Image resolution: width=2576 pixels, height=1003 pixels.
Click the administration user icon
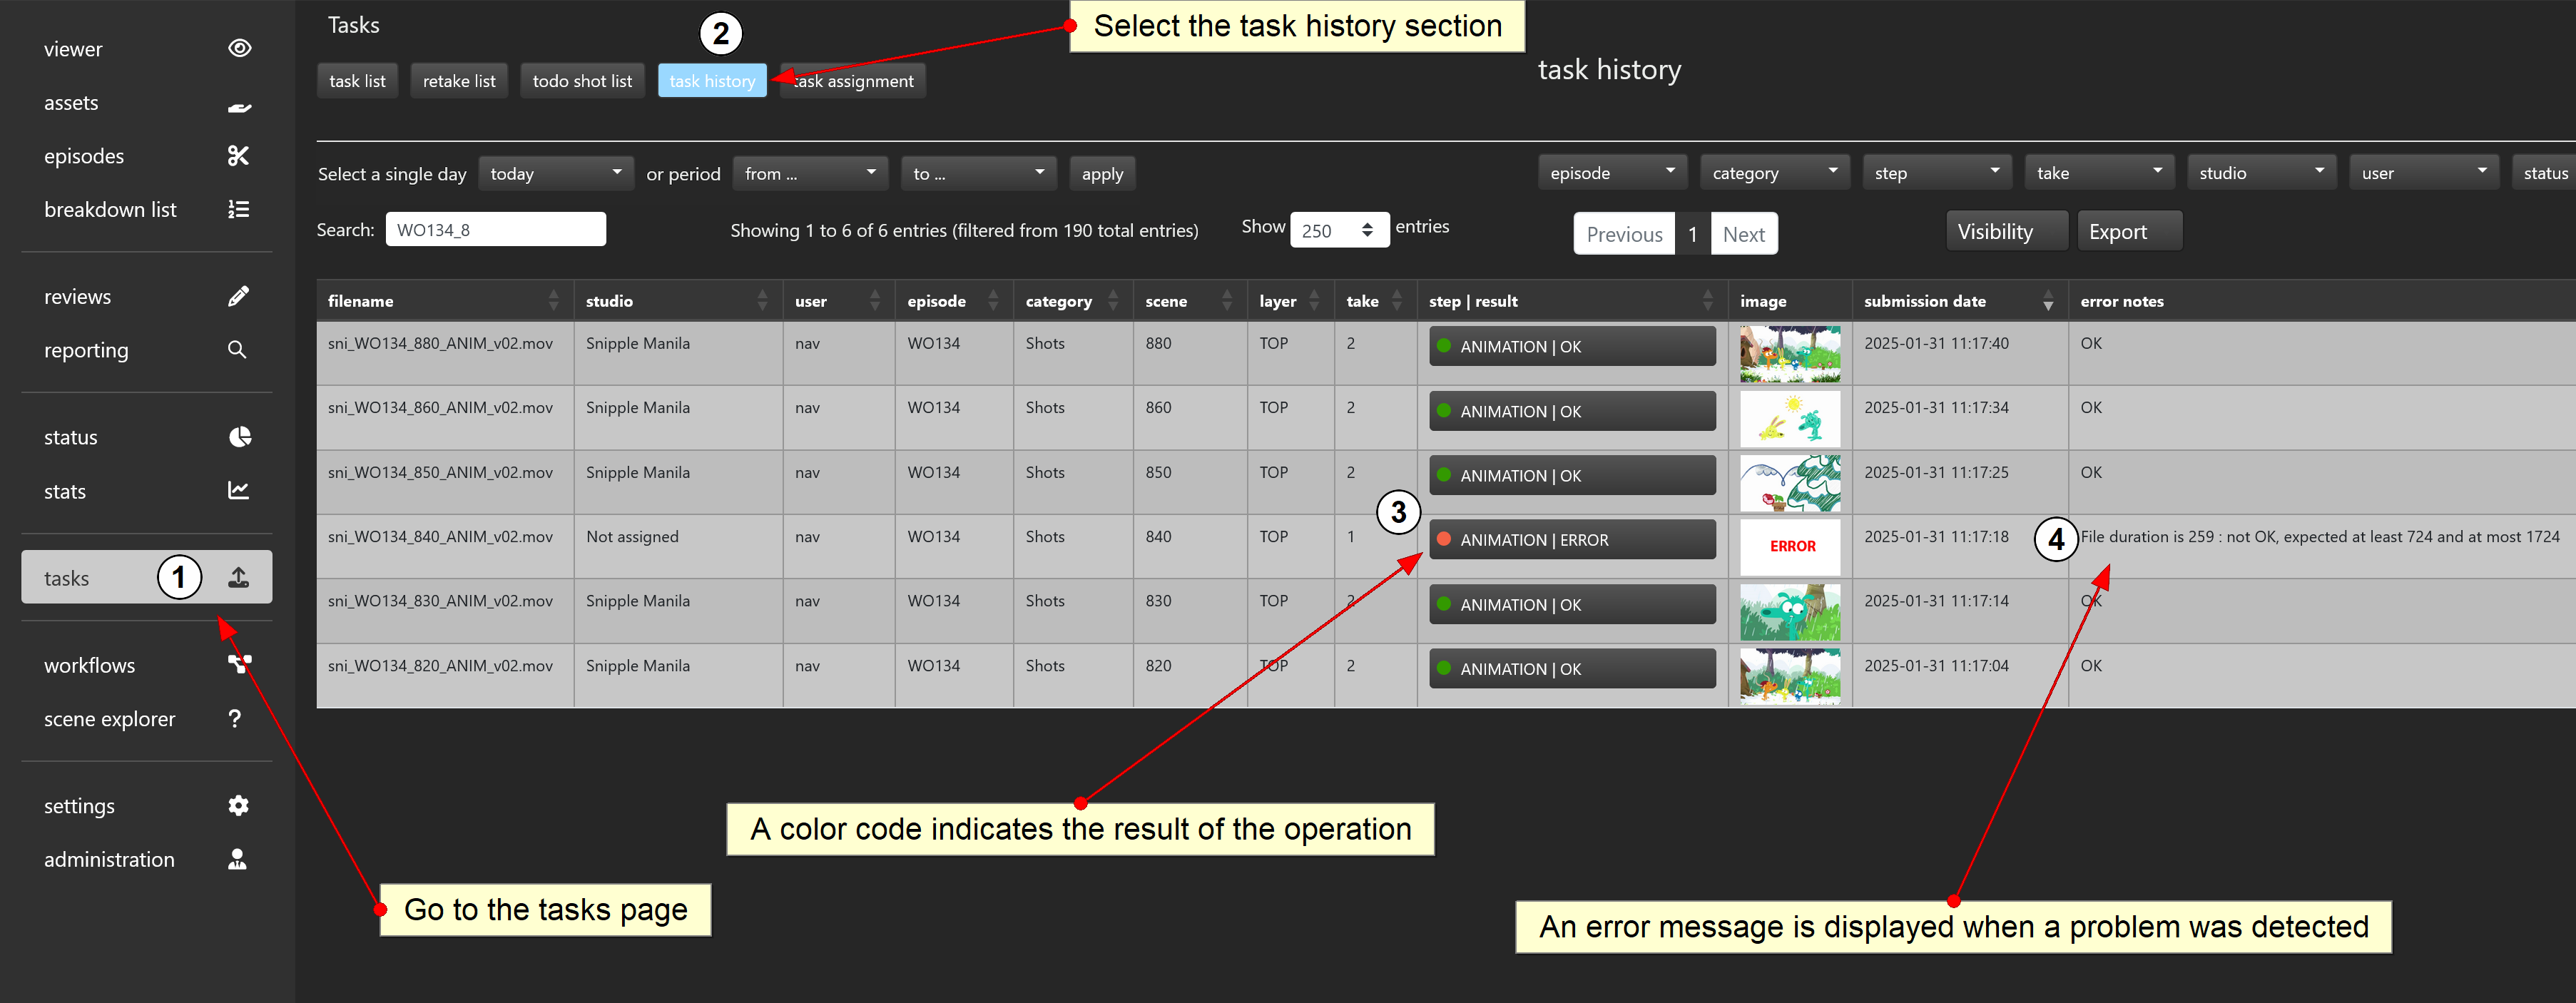[x=237, y=859]
